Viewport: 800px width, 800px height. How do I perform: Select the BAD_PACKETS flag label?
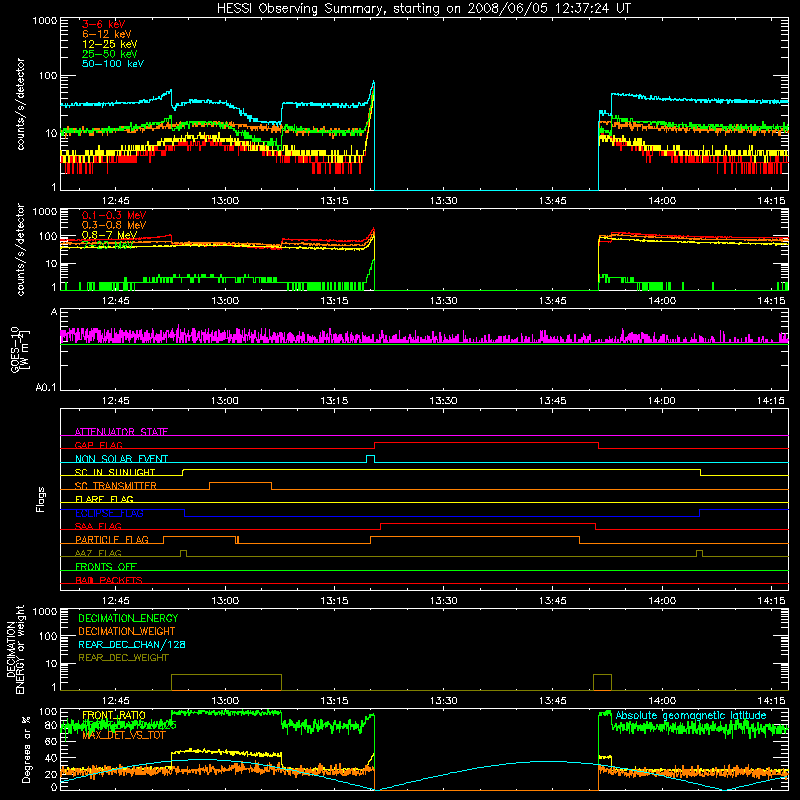(x=109, y=580)
